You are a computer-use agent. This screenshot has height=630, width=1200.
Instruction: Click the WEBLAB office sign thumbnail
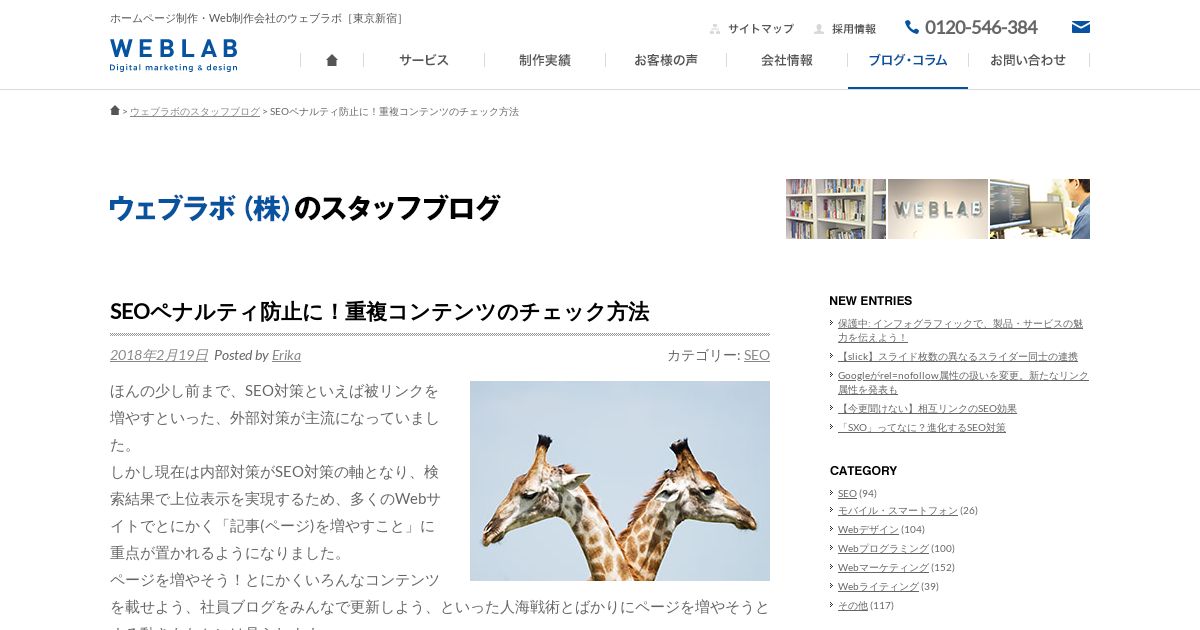point(938,209)
